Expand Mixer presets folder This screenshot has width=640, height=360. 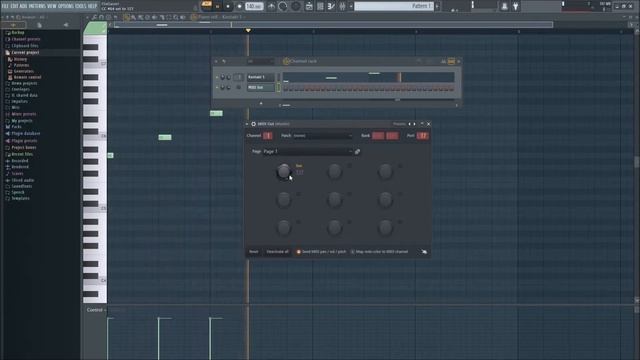24,114
